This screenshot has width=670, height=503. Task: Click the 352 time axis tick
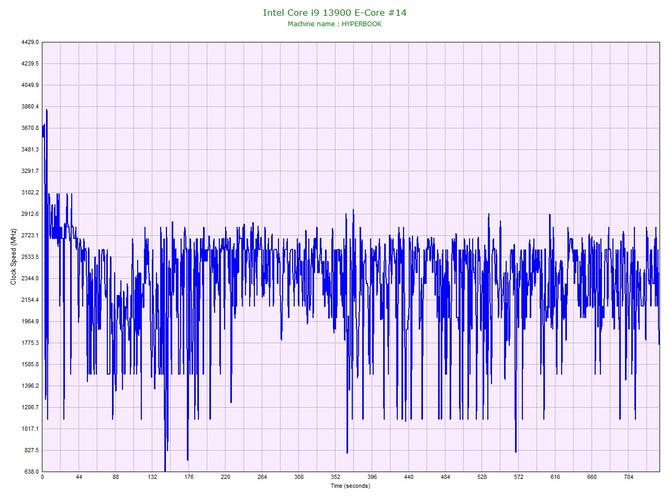point(335,477)
